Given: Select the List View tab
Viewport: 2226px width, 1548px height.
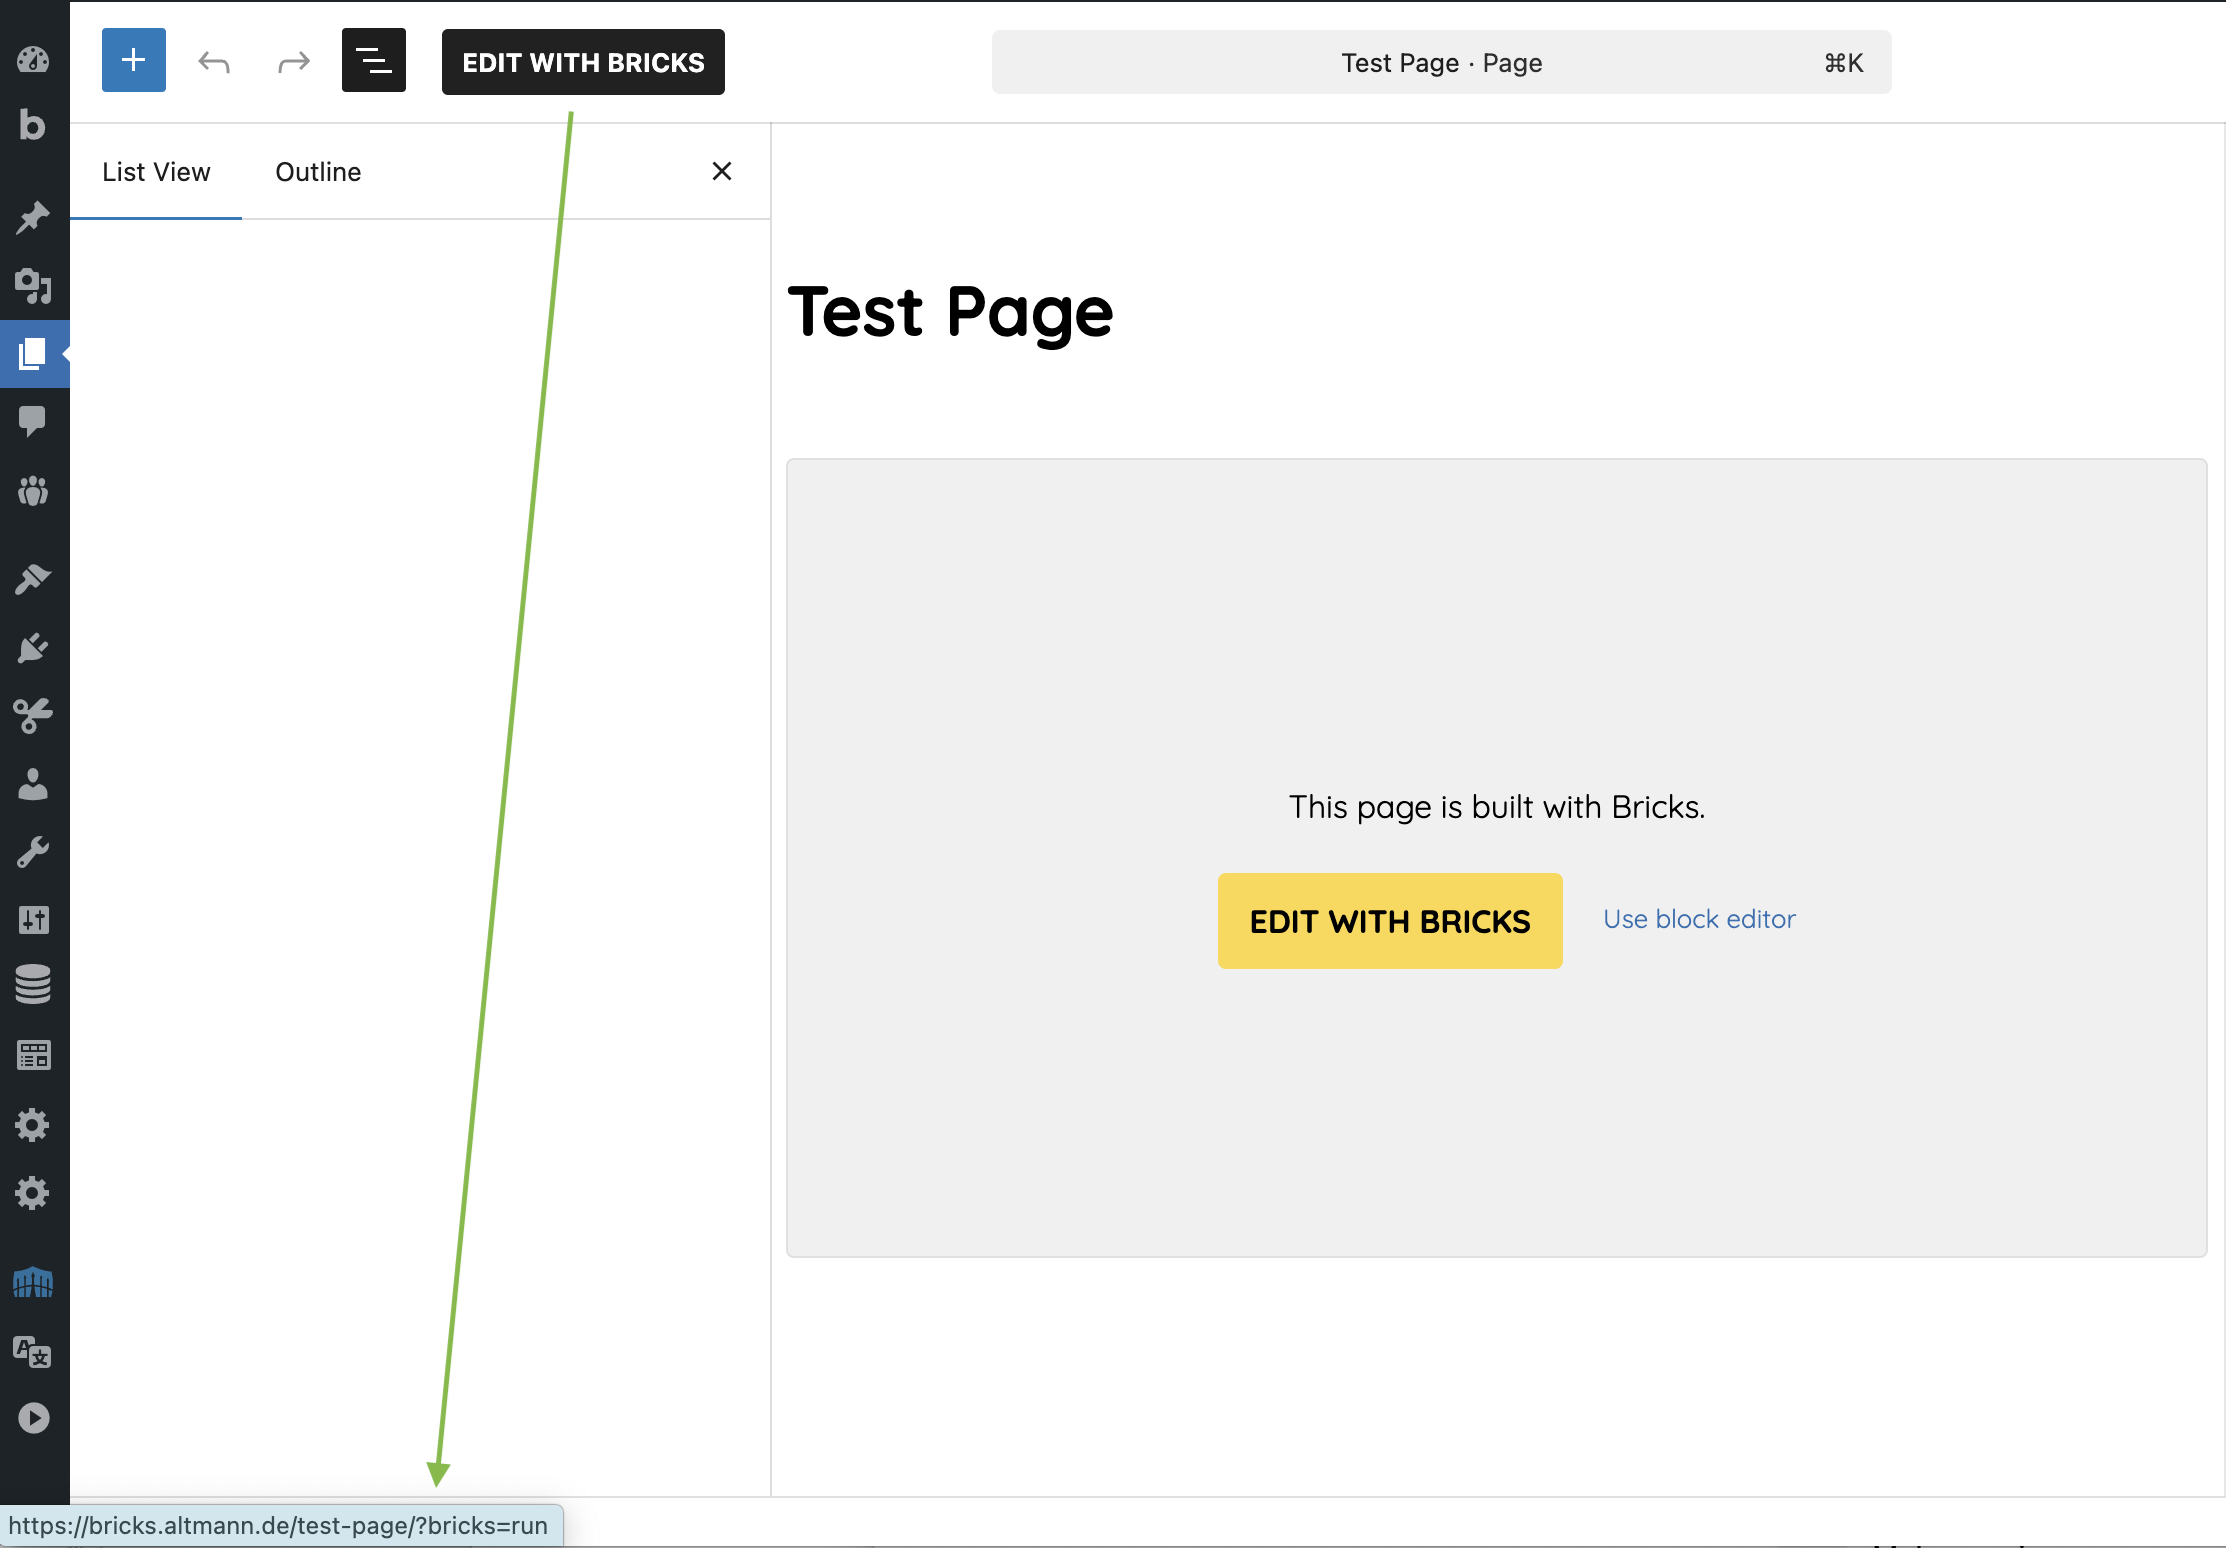Looking at the screenshot, I should [x=156, y=172].
